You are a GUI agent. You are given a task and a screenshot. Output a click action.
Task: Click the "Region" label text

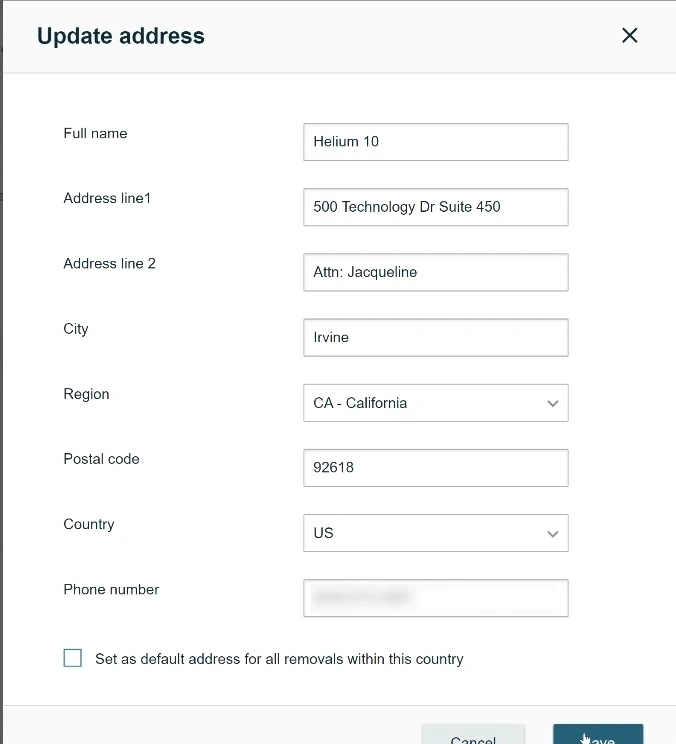86,394
